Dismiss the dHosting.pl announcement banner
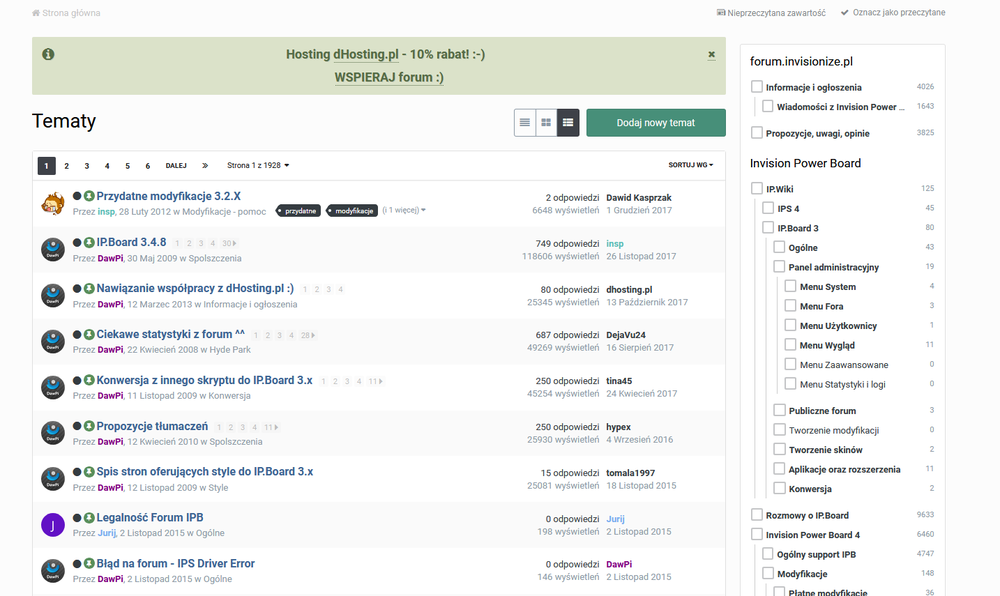The image size is (1000, 596). (711, 55)
